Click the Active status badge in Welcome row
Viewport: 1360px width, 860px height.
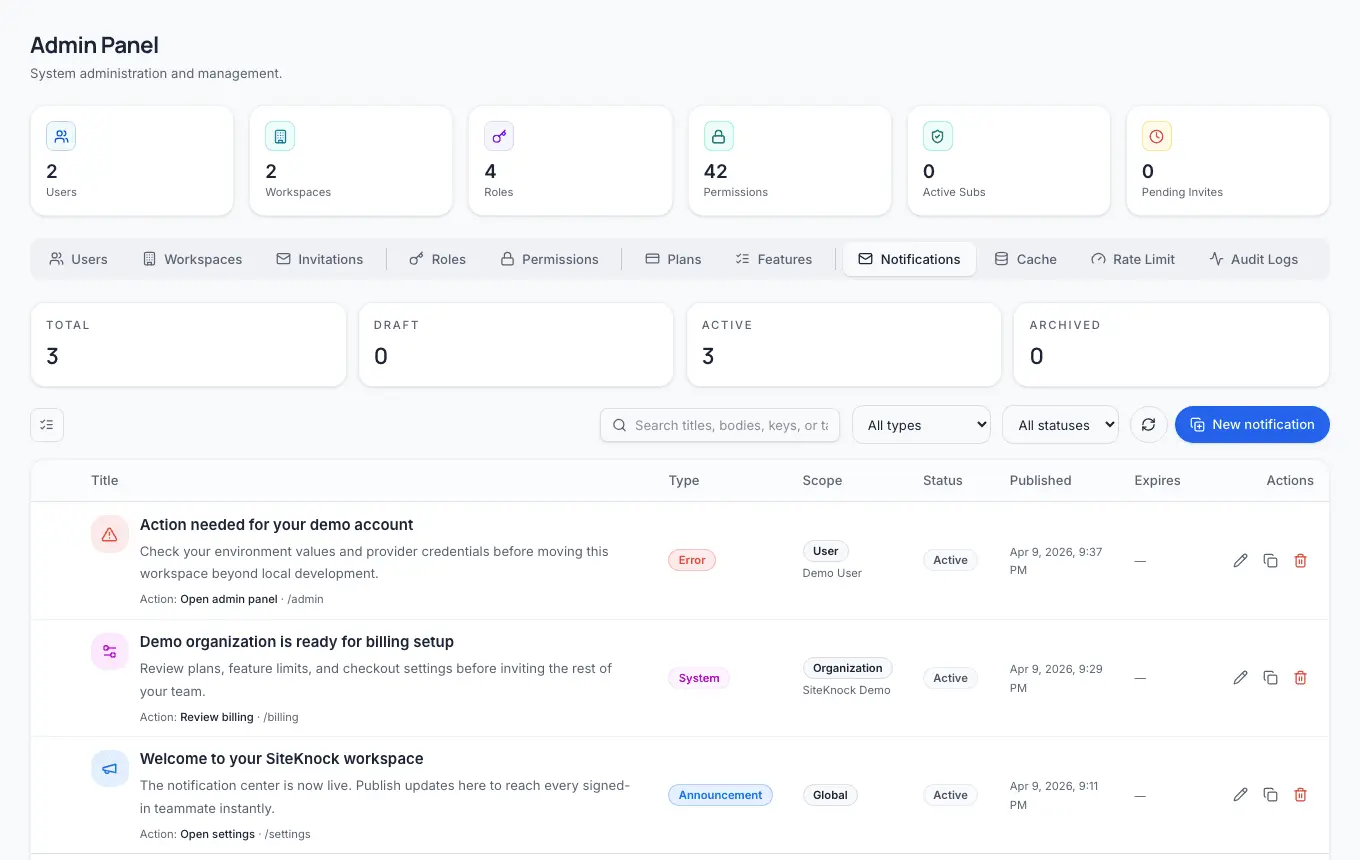tap(950, 795)
